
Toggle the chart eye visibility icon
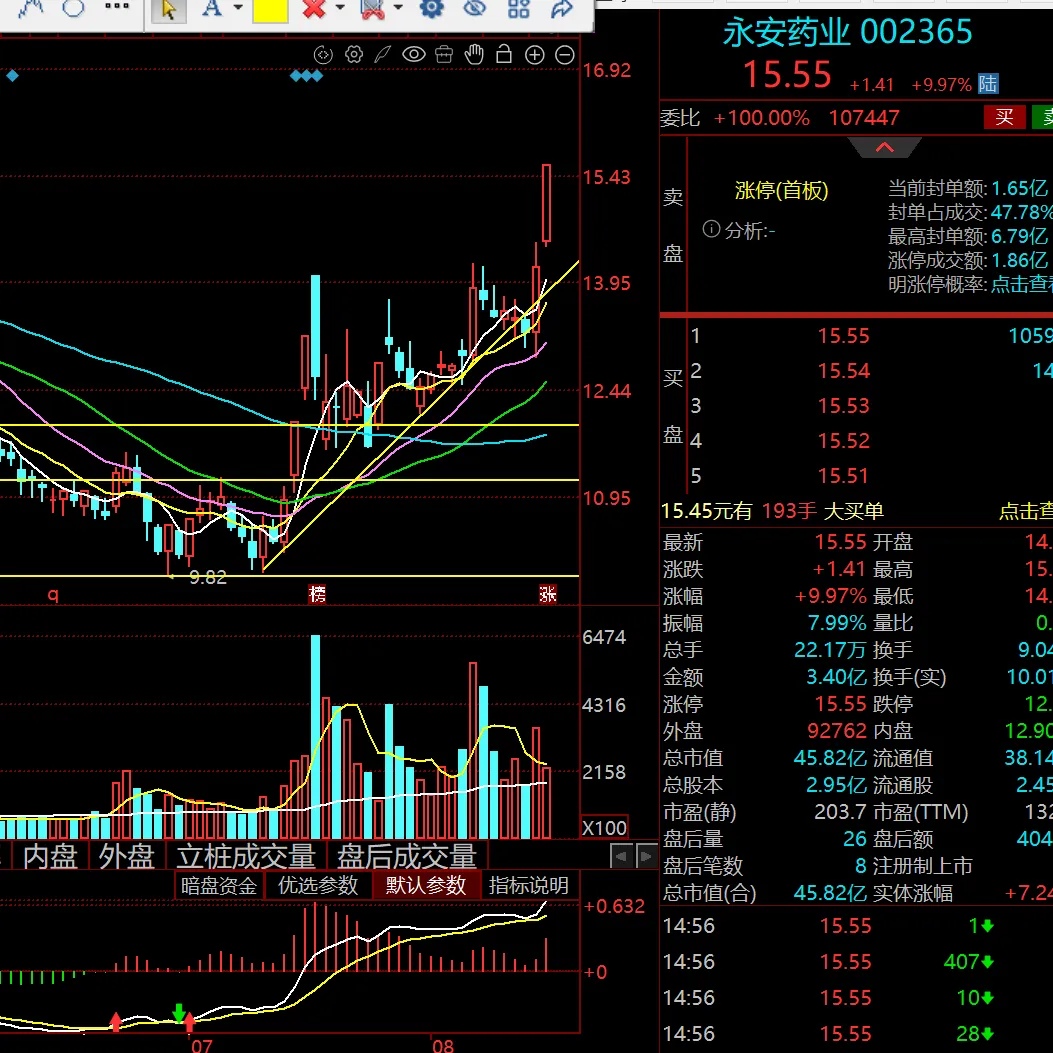(414, 54)
